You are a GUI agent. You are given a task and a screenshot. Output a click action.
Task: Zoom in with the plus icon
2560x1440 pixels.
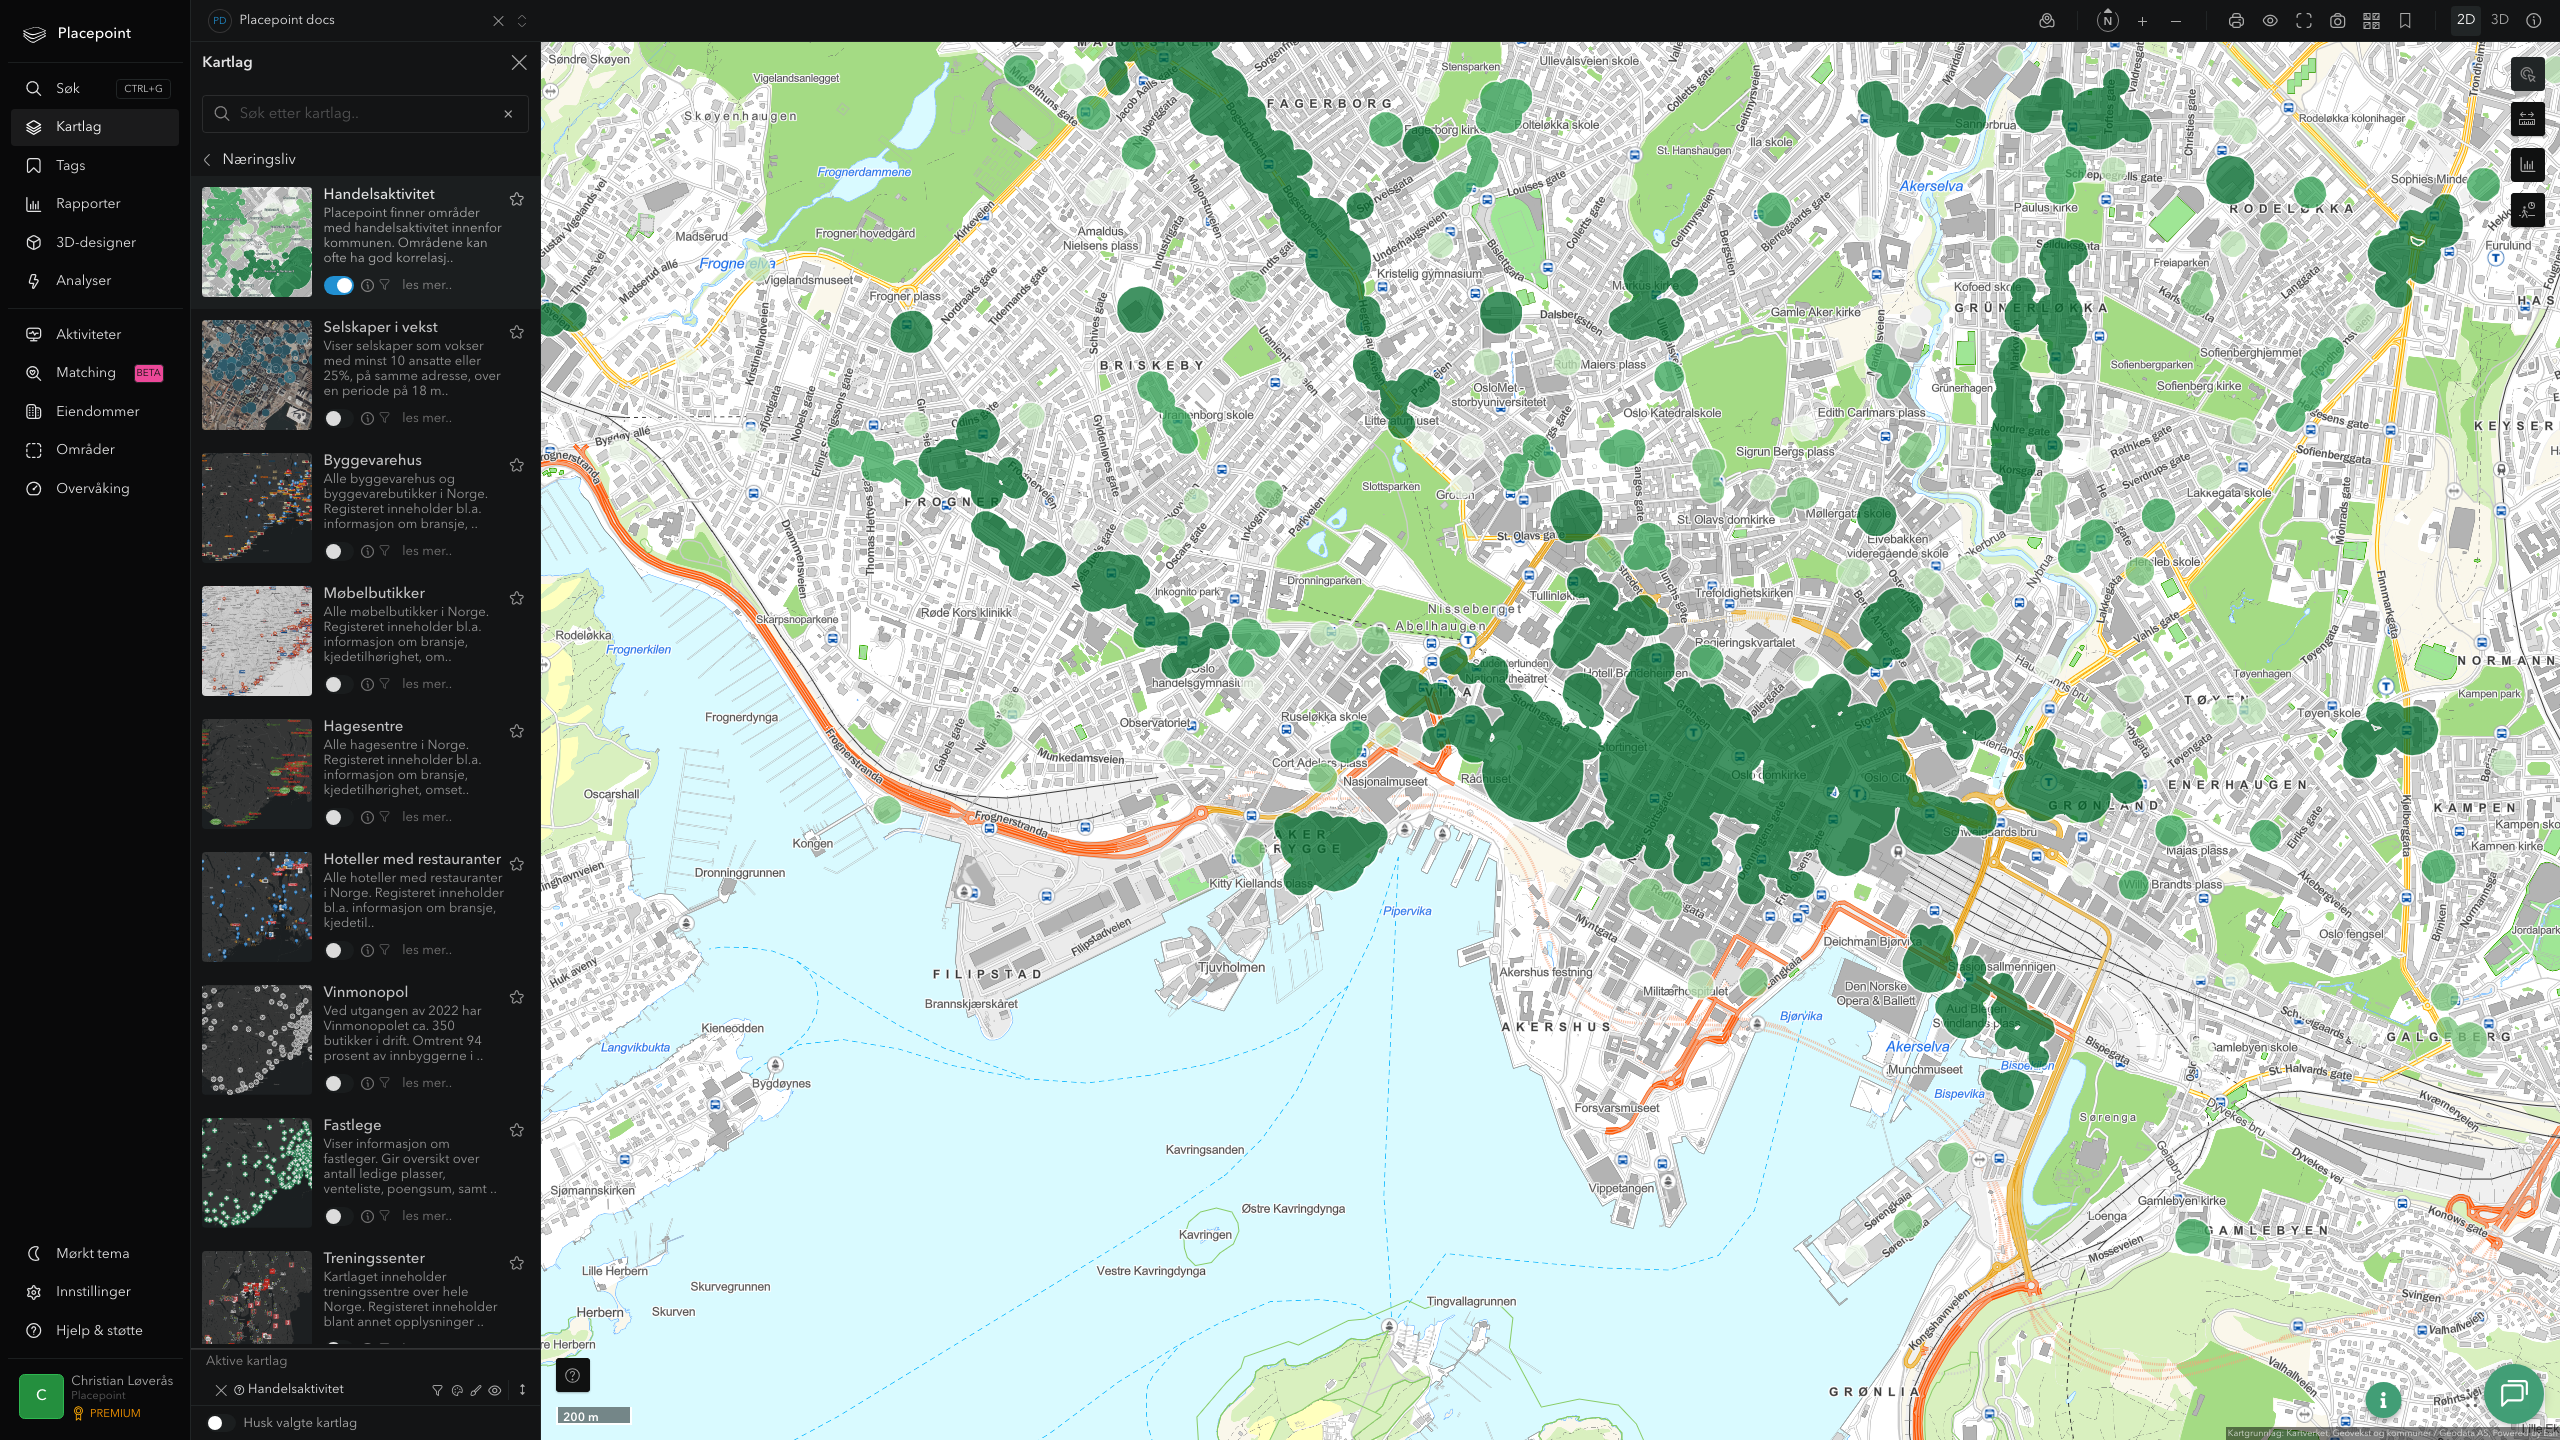[2142, 21]
